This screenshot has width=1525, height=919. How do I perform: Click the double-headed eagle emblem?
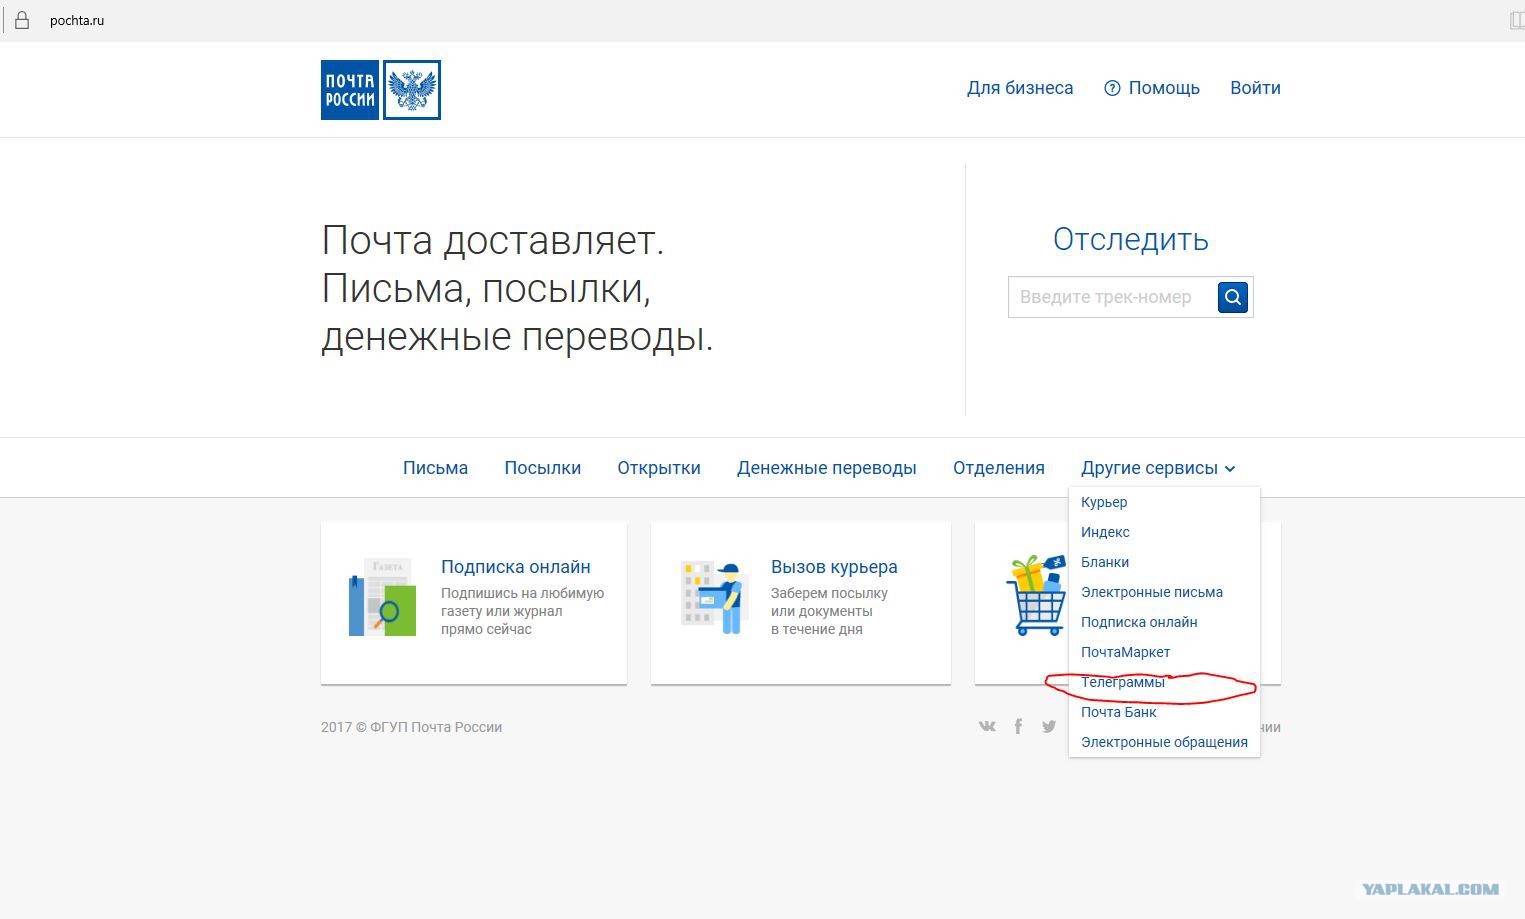(x=412, y=90)
